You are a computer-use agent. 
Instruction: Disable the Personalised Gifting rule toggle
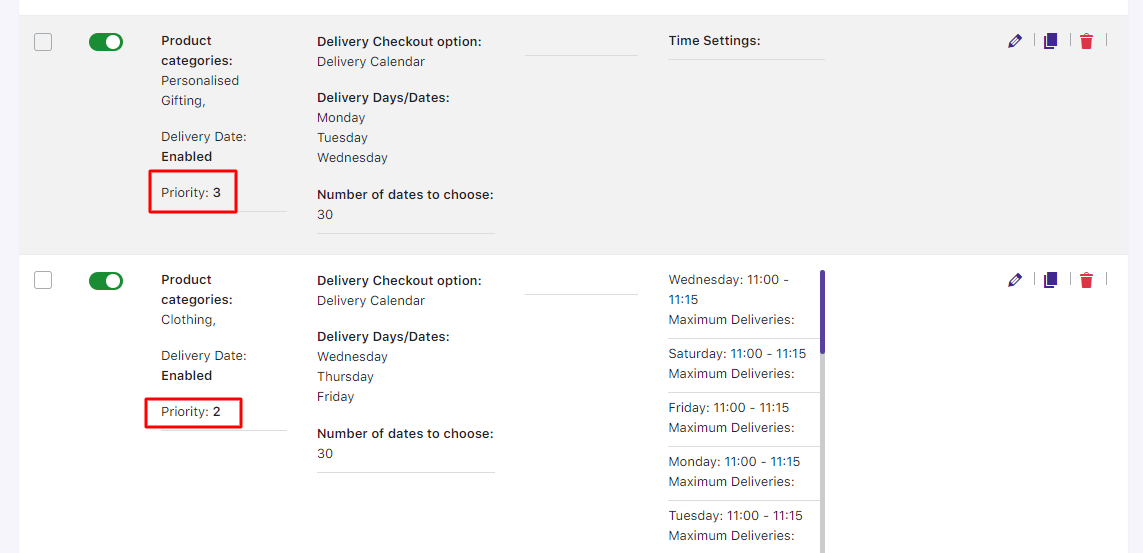coord(106,42)
